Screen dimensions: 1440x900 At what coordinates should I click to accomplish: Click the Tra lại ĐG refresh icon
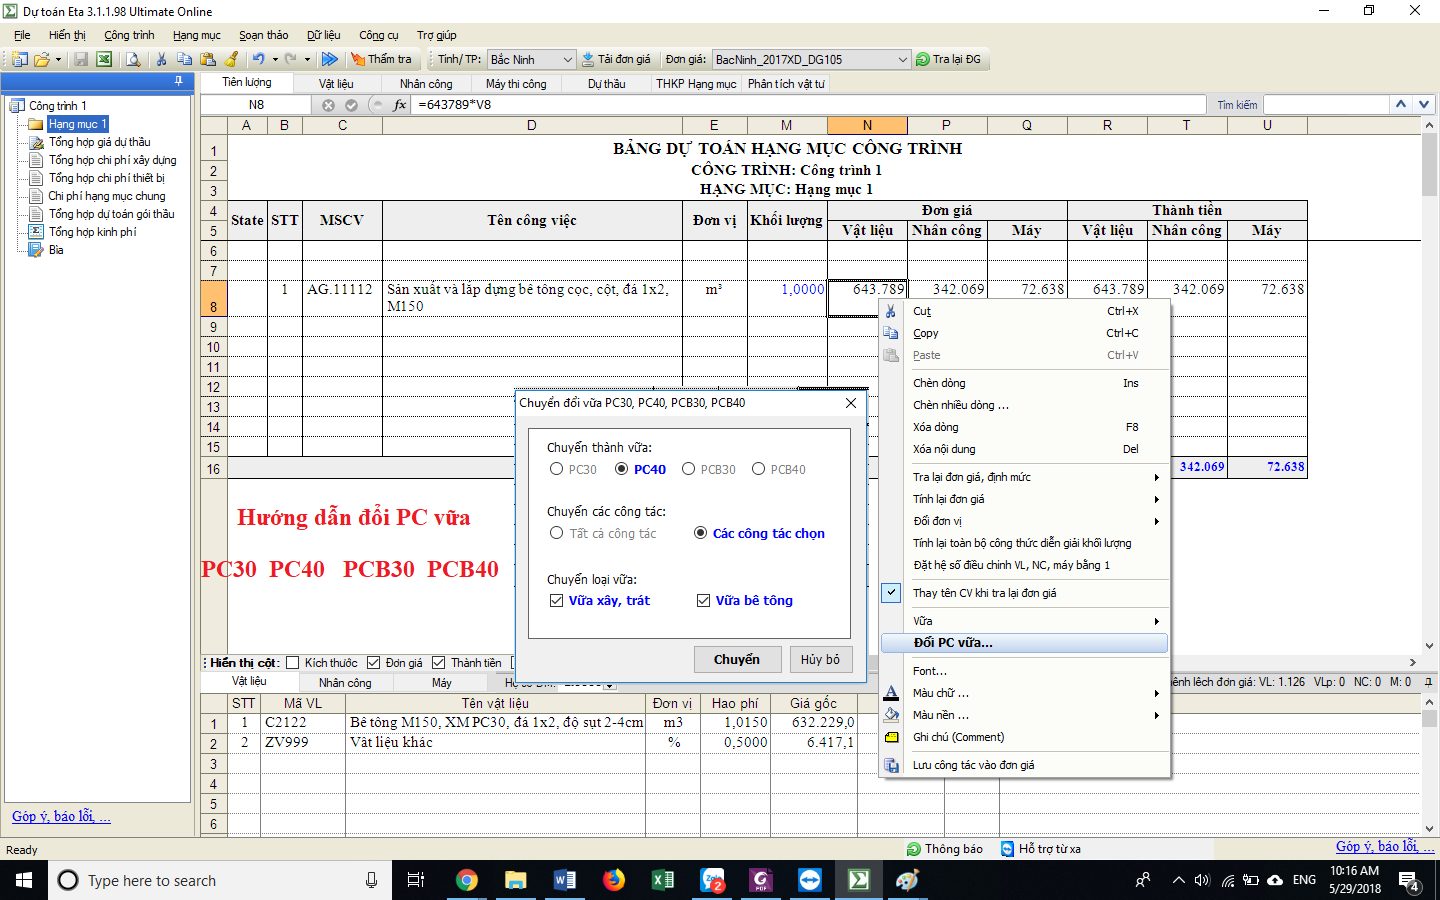pos(923,58)
